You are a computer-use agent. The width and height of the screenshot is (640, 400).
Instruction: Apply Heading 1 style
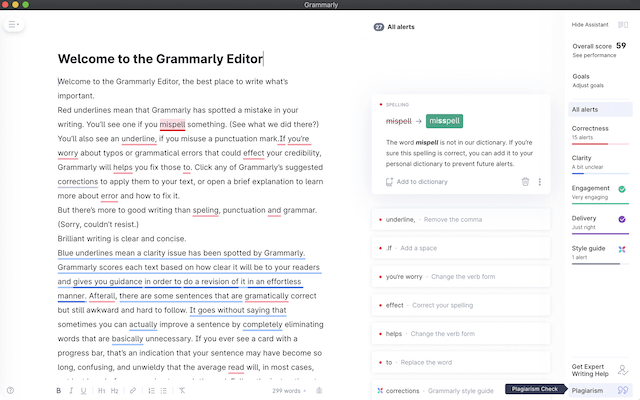pos(101,390)
